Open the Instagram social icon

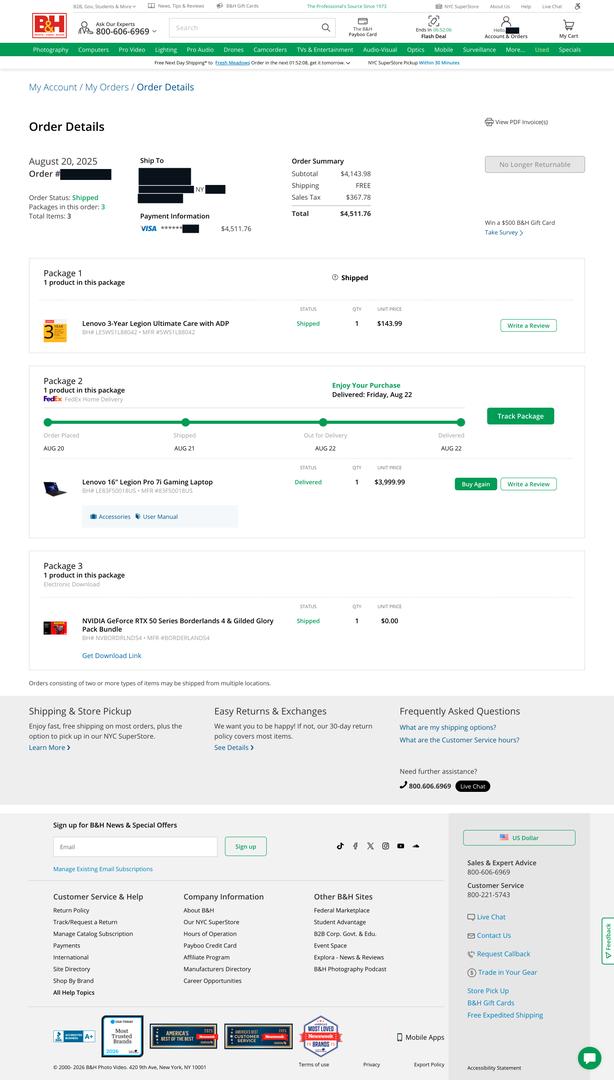(x=385, y=846)
